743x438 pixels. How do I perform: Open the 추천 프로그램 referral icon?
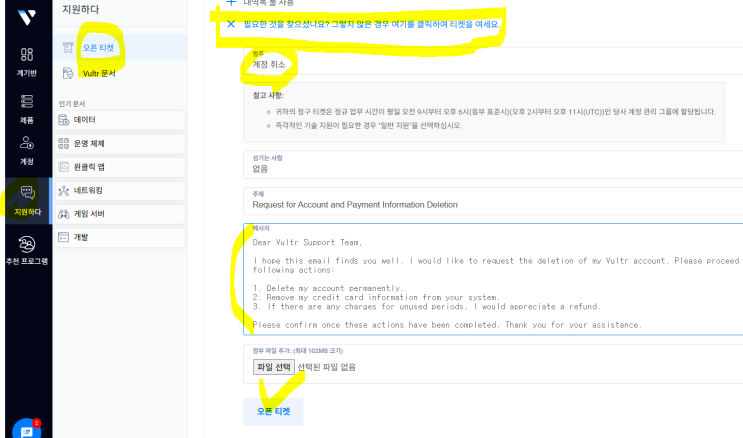coord(27,244)
